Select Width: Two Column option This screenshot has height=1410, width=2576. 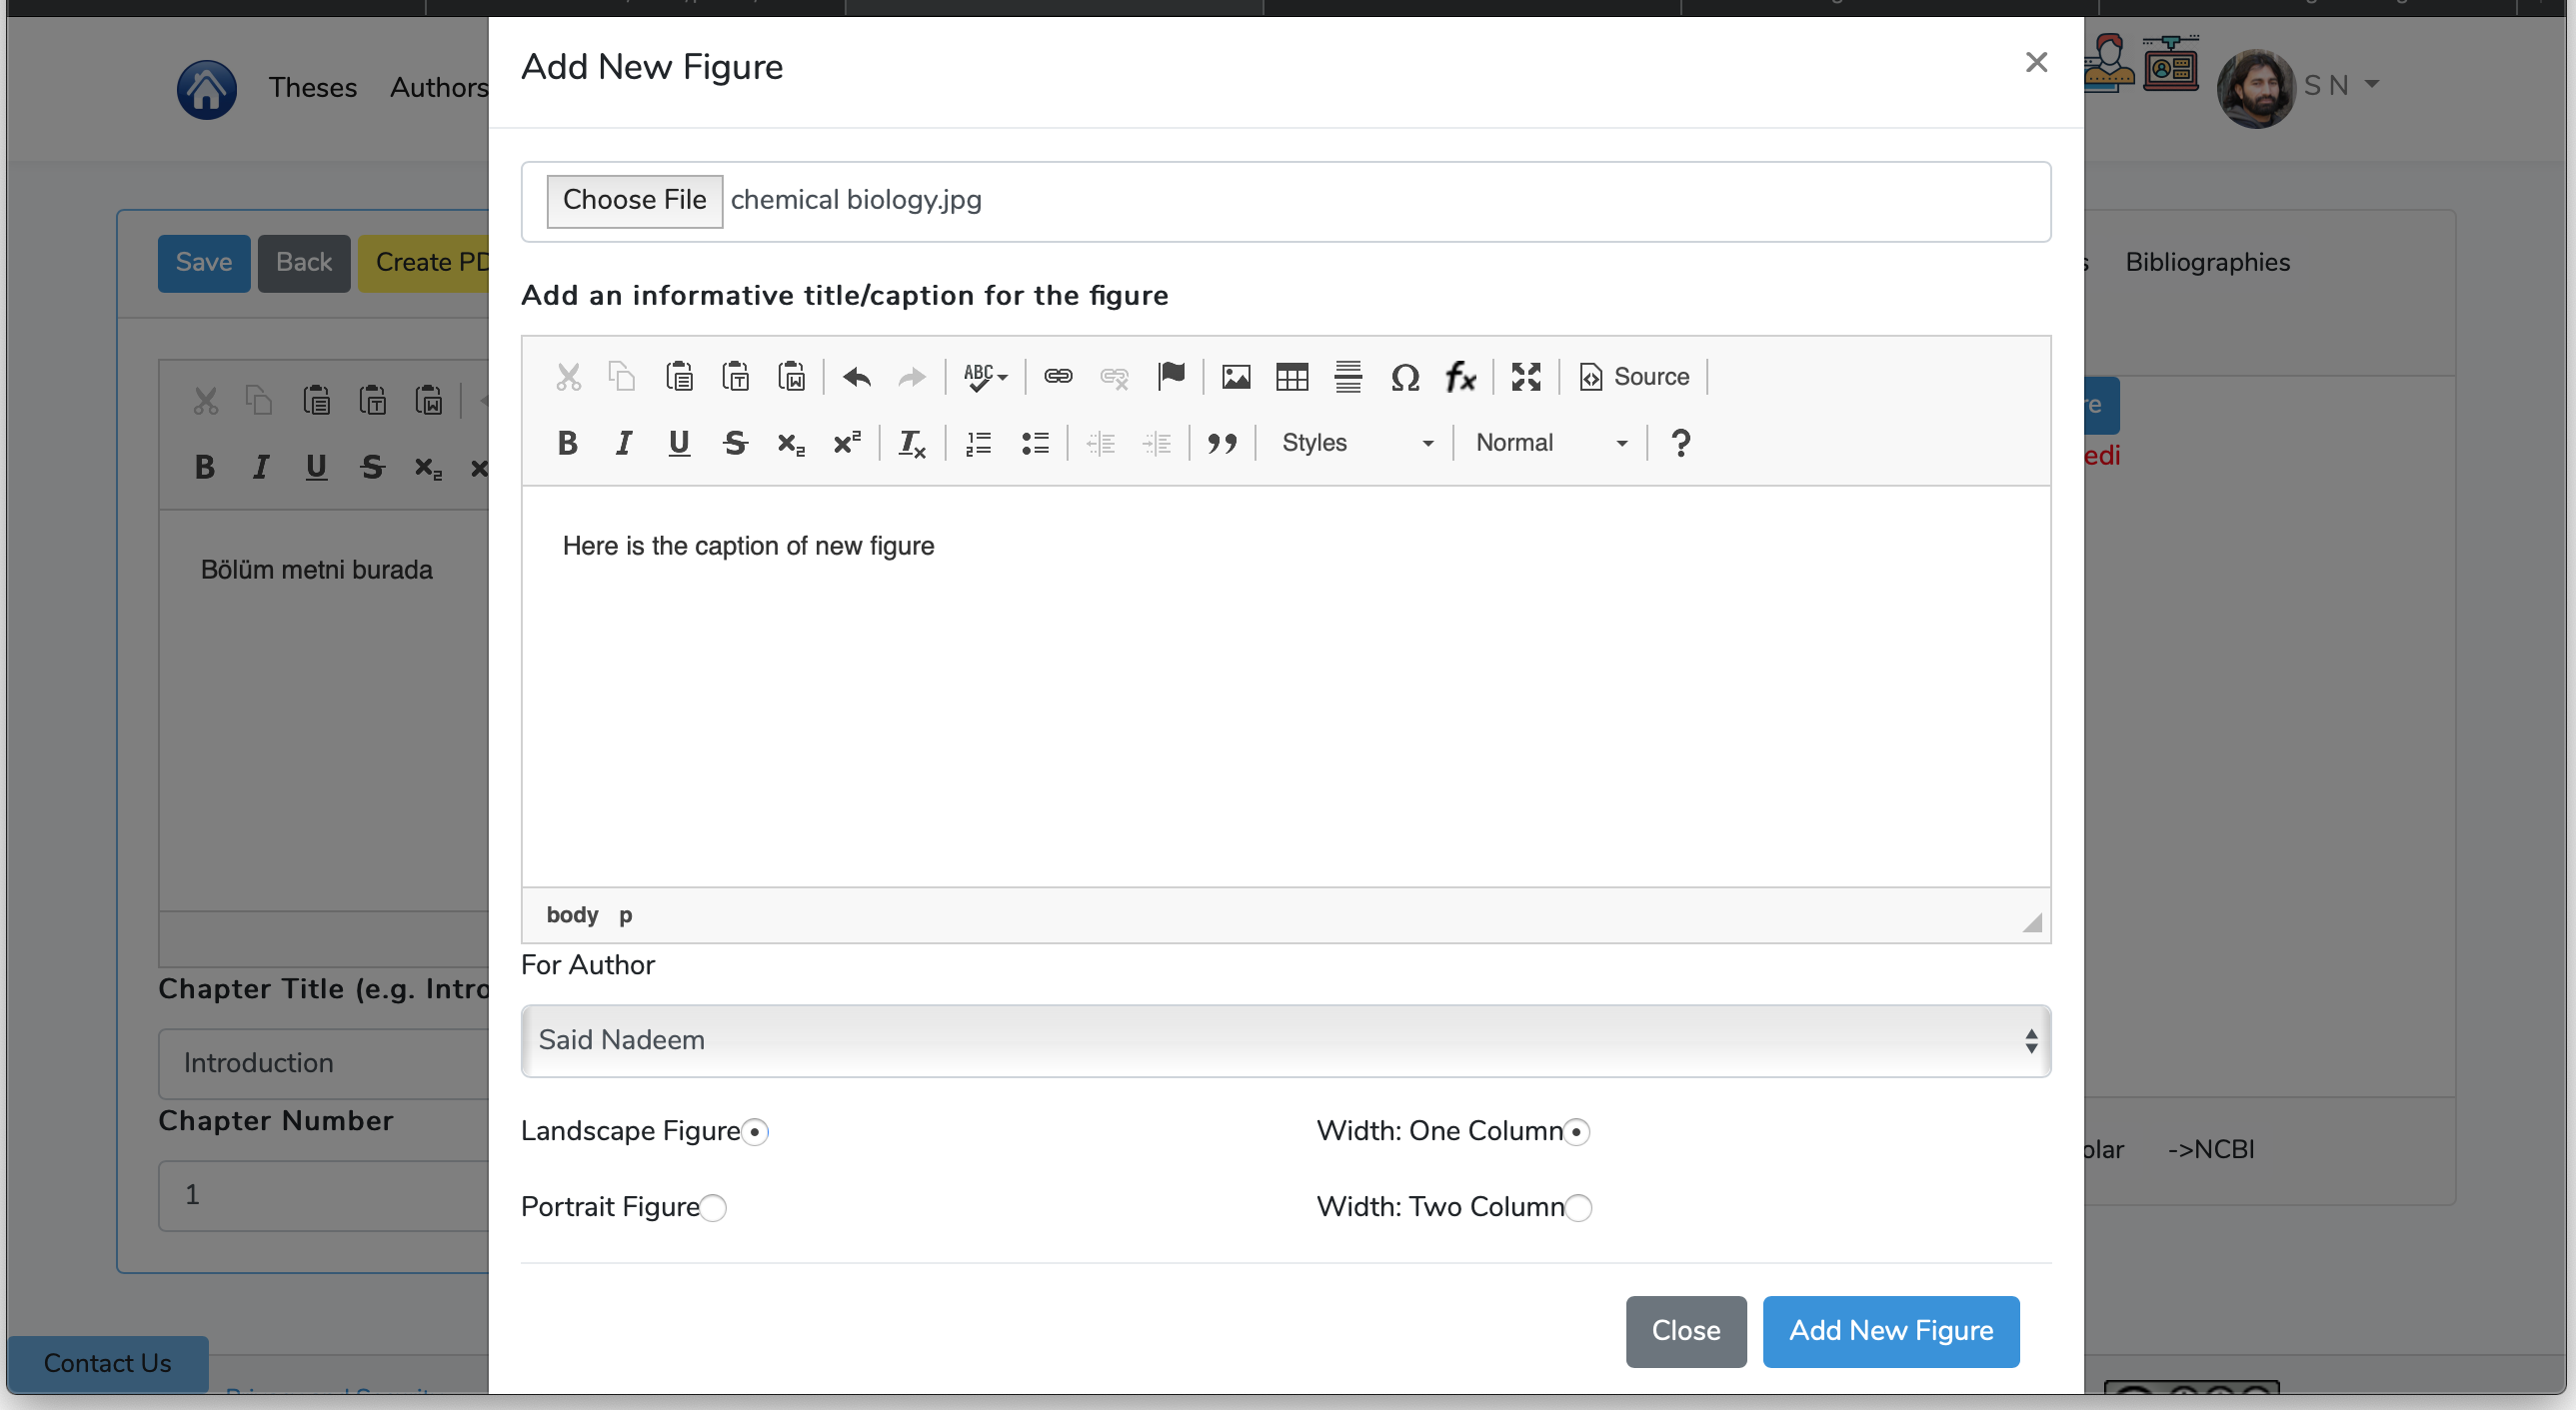pos(1578,1208)
